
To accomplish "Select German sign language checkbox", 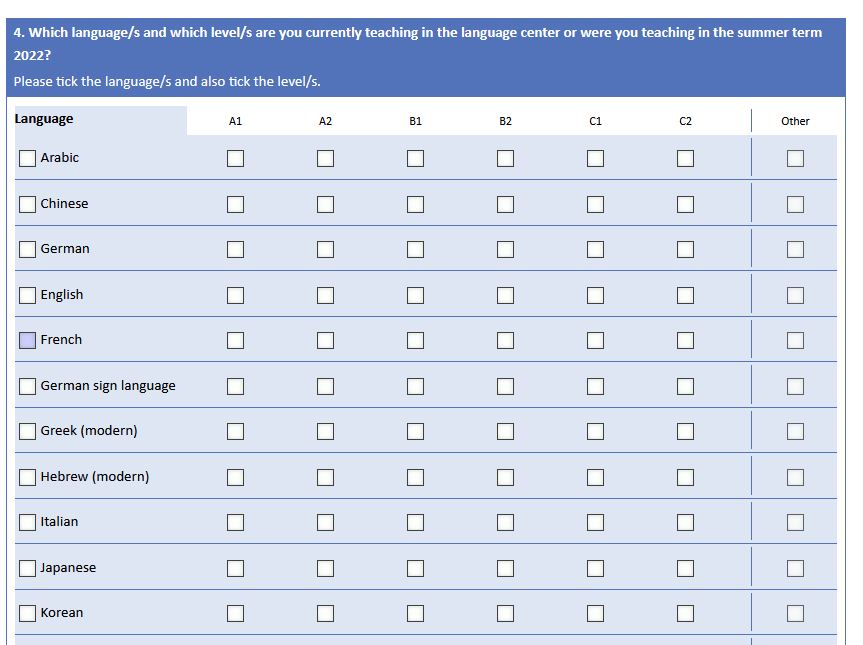I will pos(27,386).
